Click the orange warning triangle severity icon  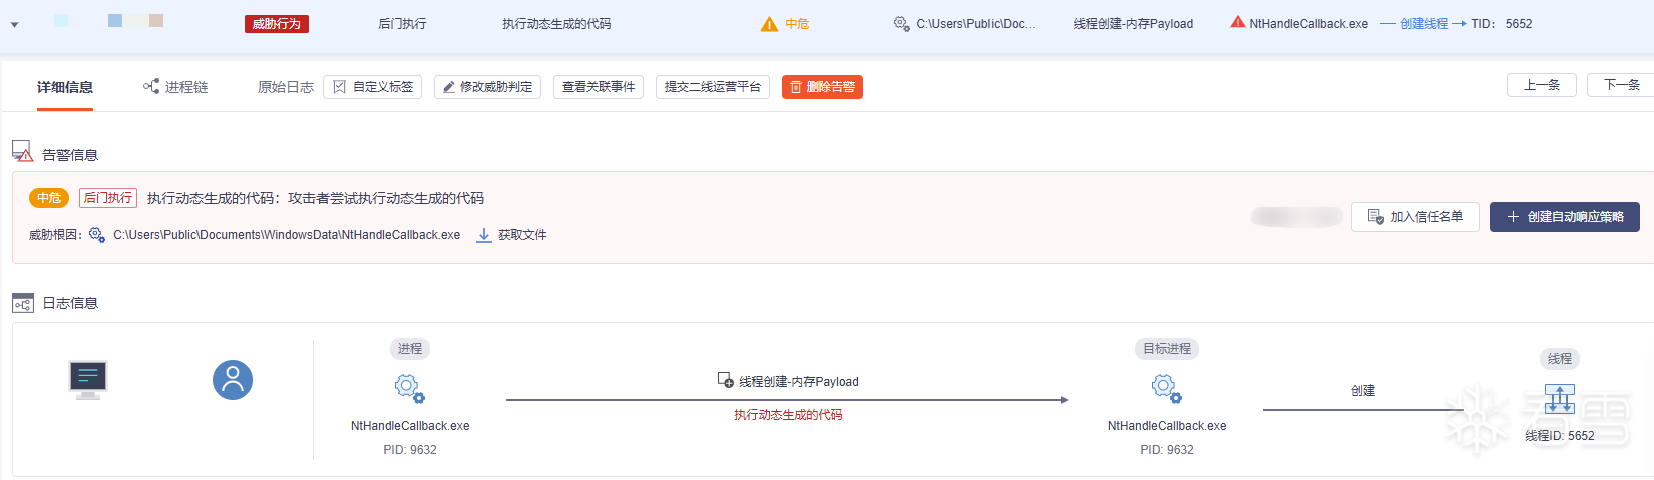click(769, 24)
